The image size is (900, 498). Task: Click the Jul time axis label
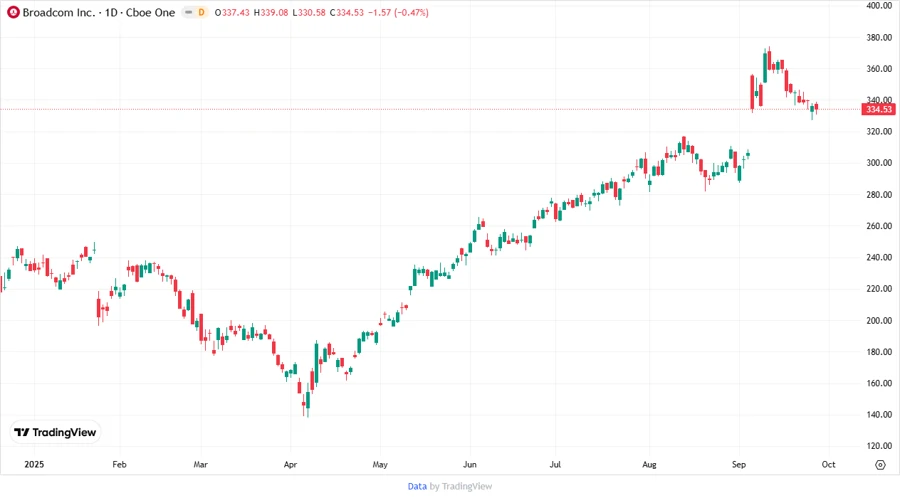point(555,464)
